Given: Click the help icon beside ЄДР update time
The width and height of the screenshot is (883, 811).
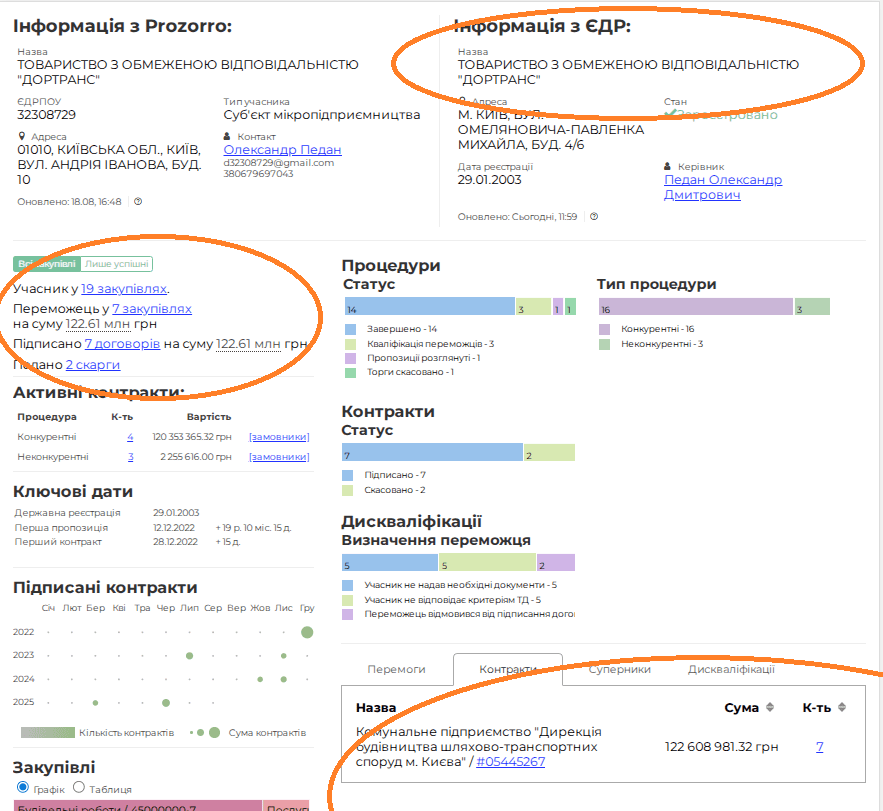Looking at the screenshot, I should coord(594,216).
